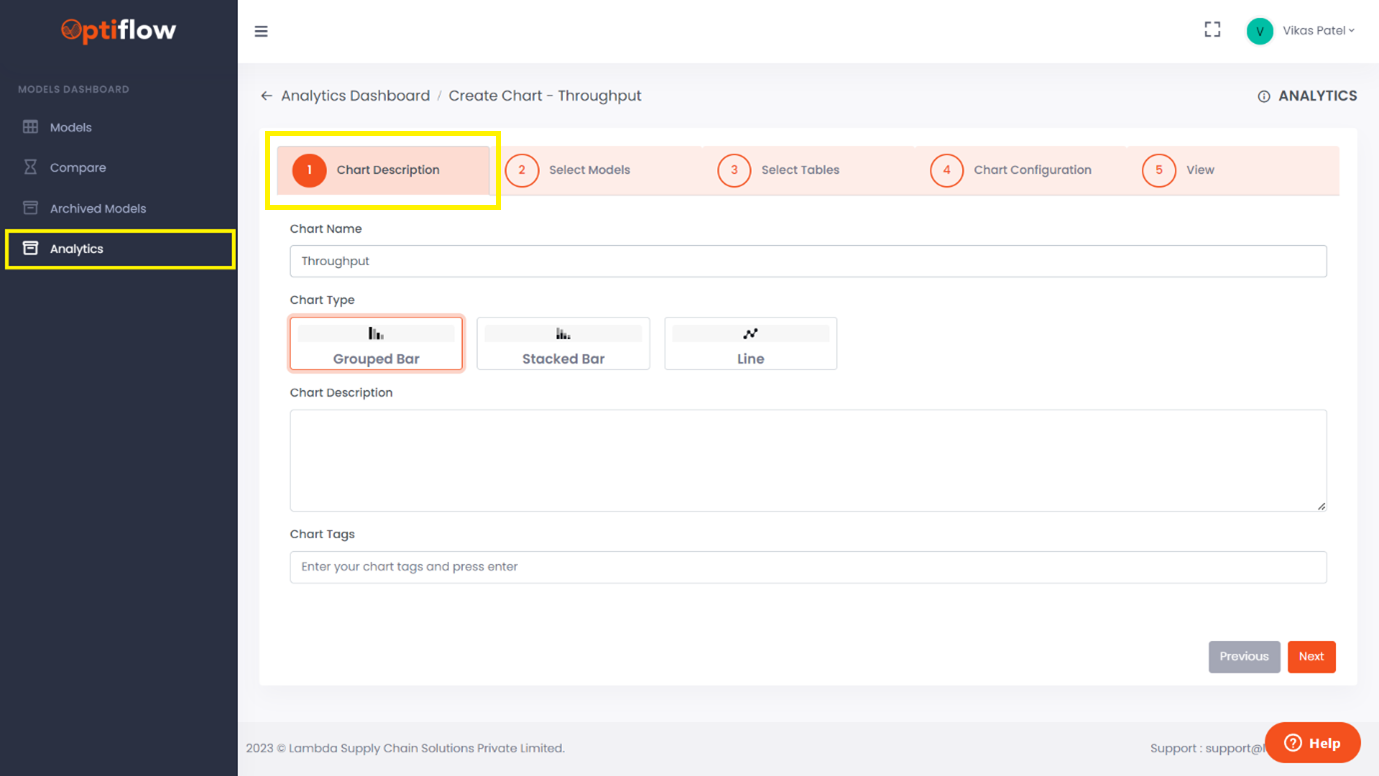Click the back arrow beside the breadcrumb
Image resolution: width=1379 pixels, height=776 pixels.
(266, 95)
